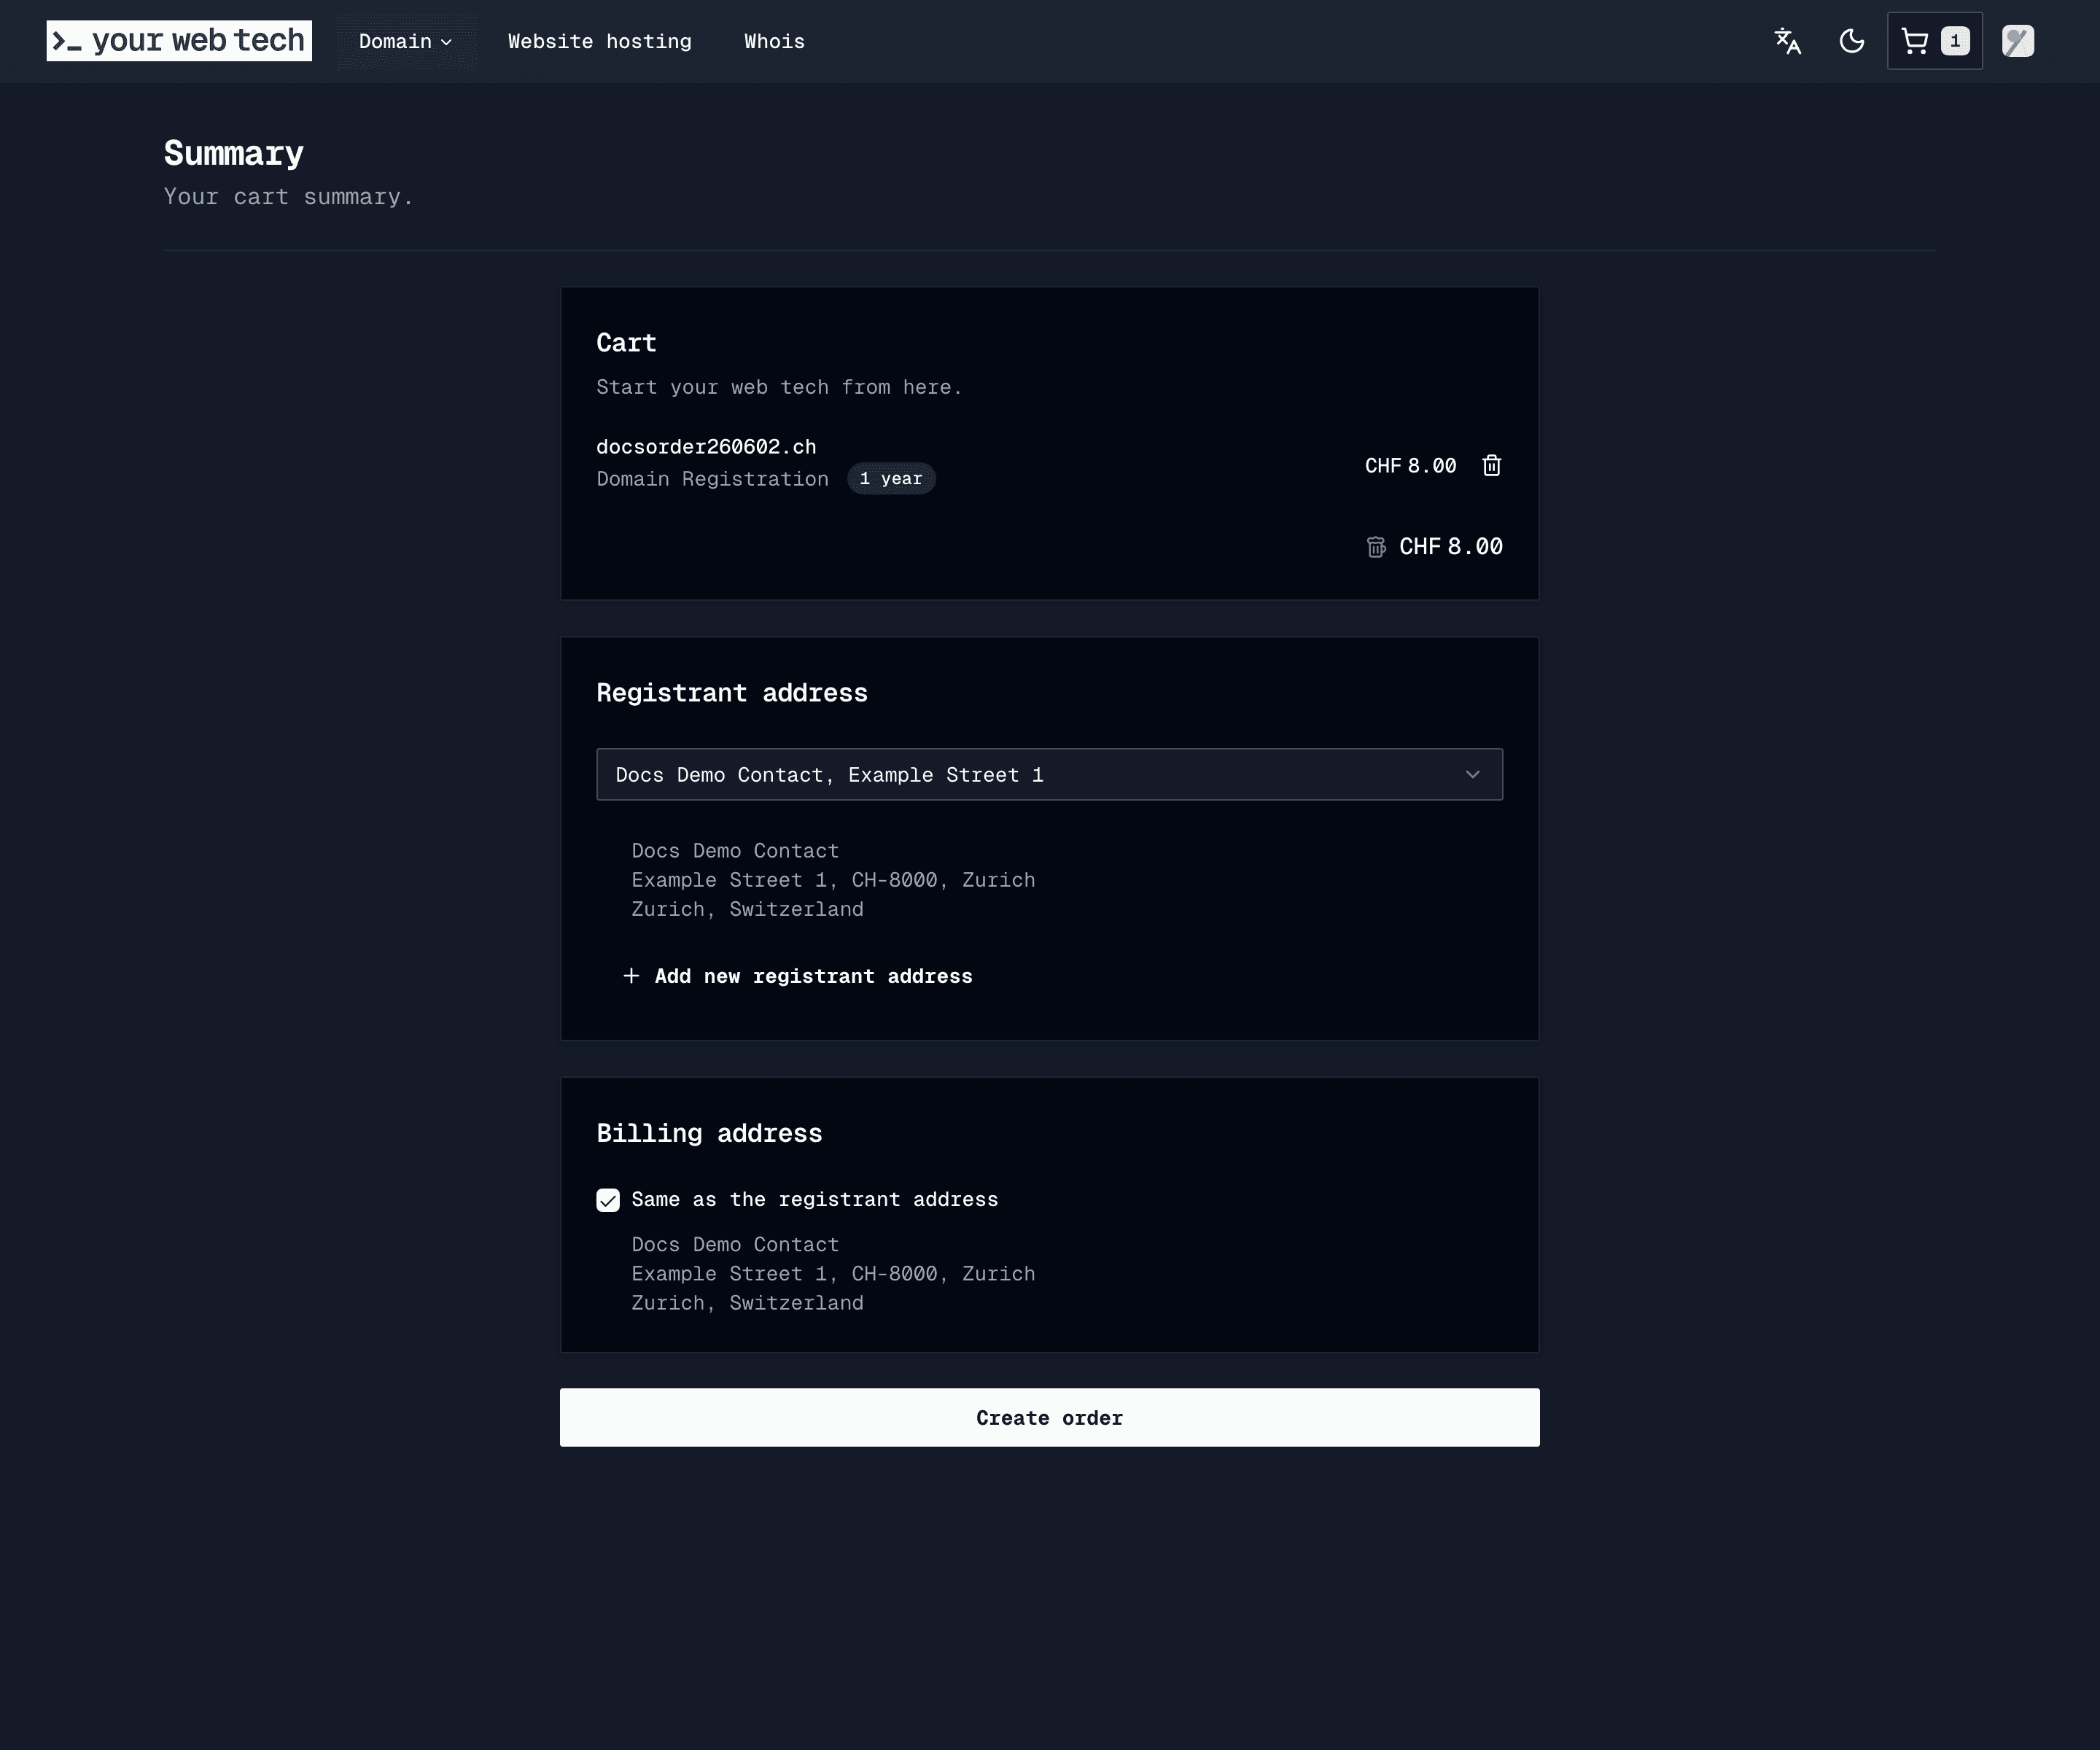This screenshot has width=2100, height=1750.
Task: Open the shopping cart with 1 item
Action: coord(1934,41)
